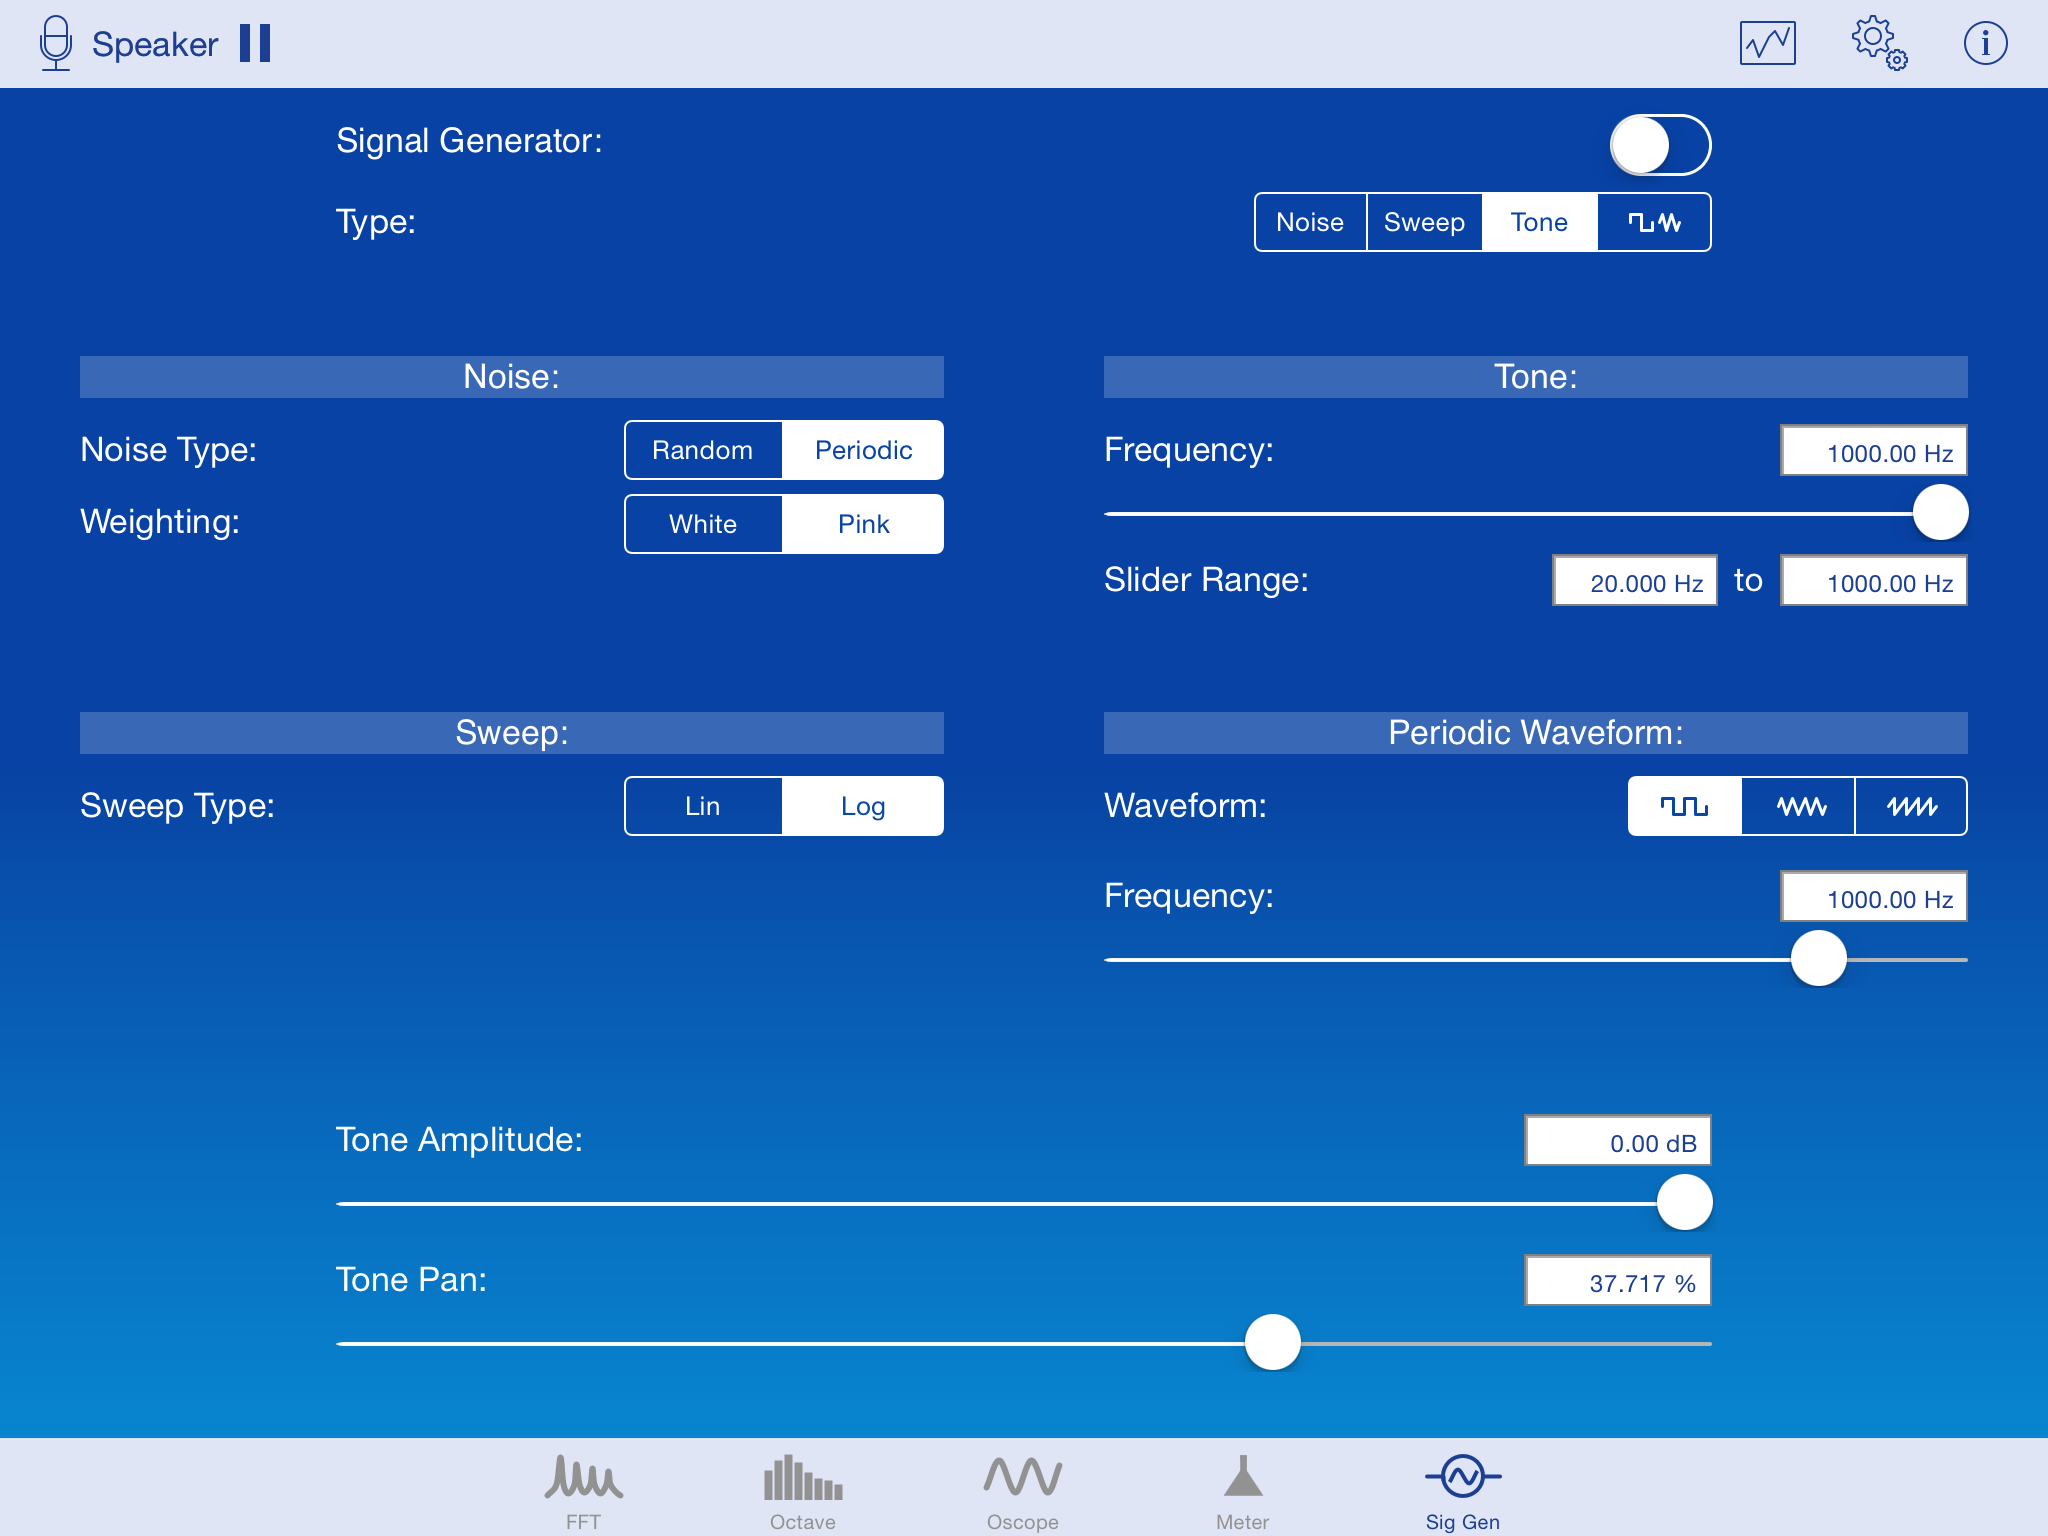Select Noise as signal type

pyautogui.click(x=1310, y=222)
